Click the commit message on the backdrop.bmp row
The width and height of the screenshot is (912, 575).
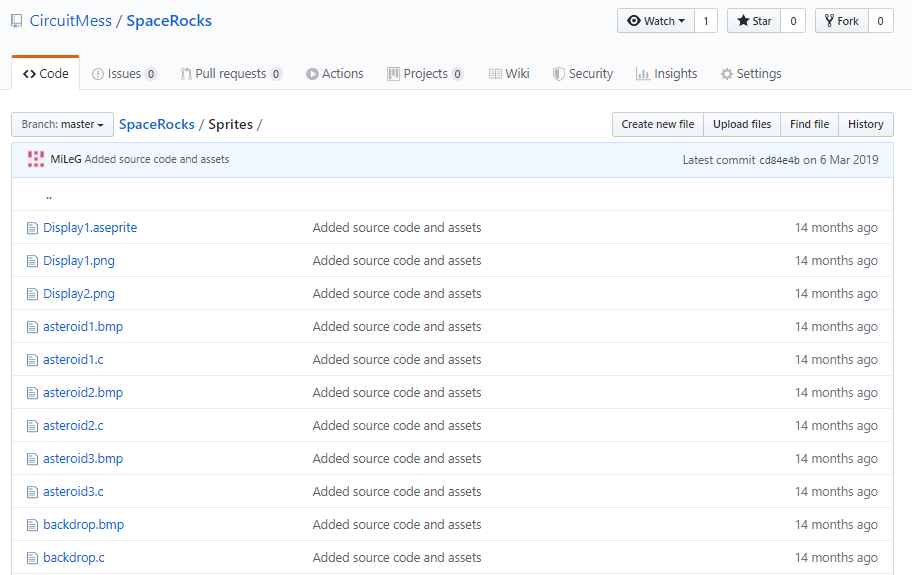tap(397, 525)
